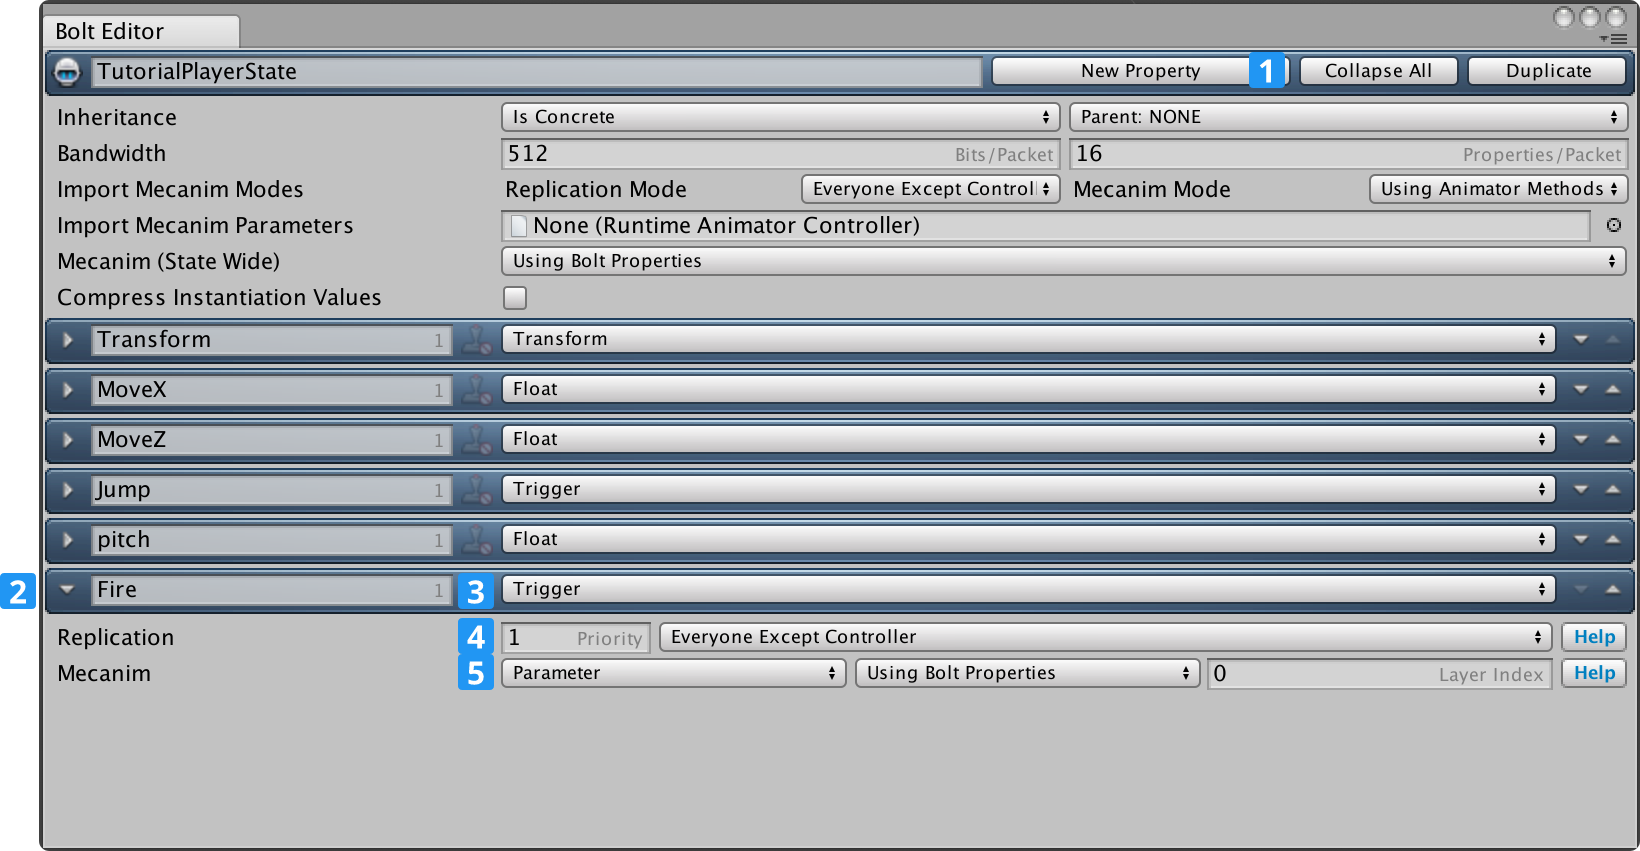Screen dimensions: 1640x851
Task: Open the object picker for Animator Controller
Action: pos(1613,226)
